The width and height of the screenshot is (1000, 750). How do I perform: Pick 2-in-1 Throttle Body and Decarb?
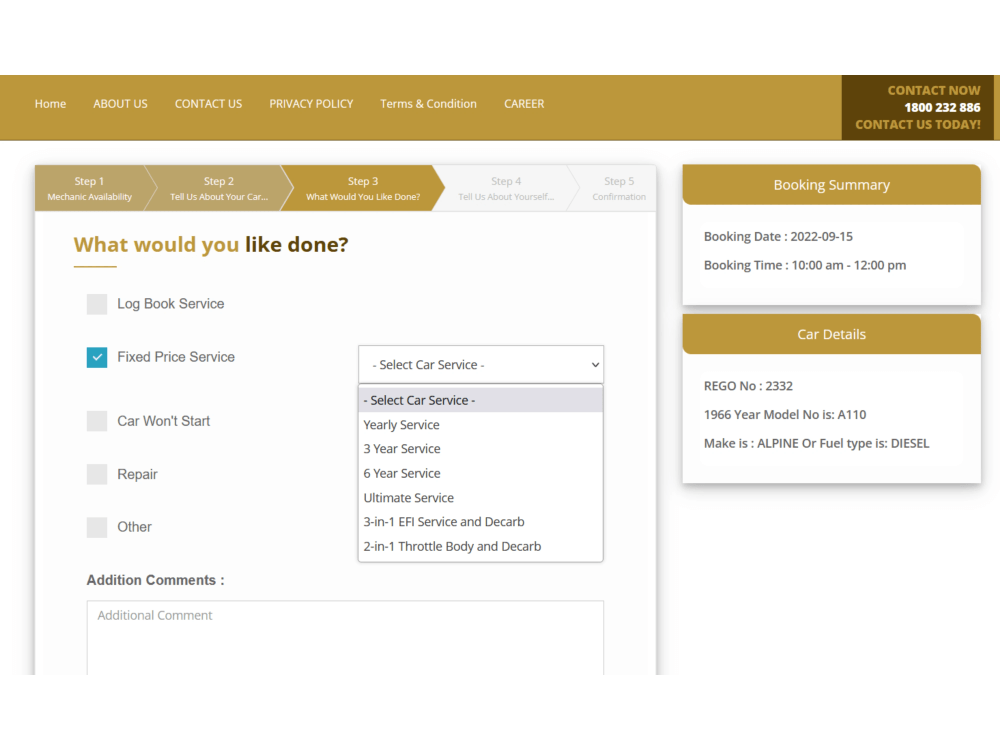pos(481,547)
